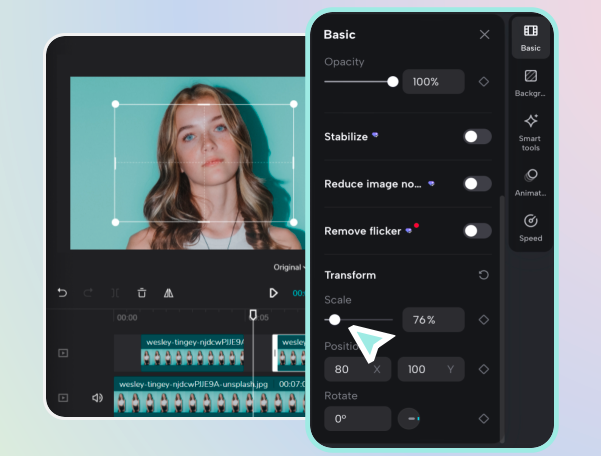Open the Animation tab in the sidebar
601x456 pixels.
click(530, 183)
